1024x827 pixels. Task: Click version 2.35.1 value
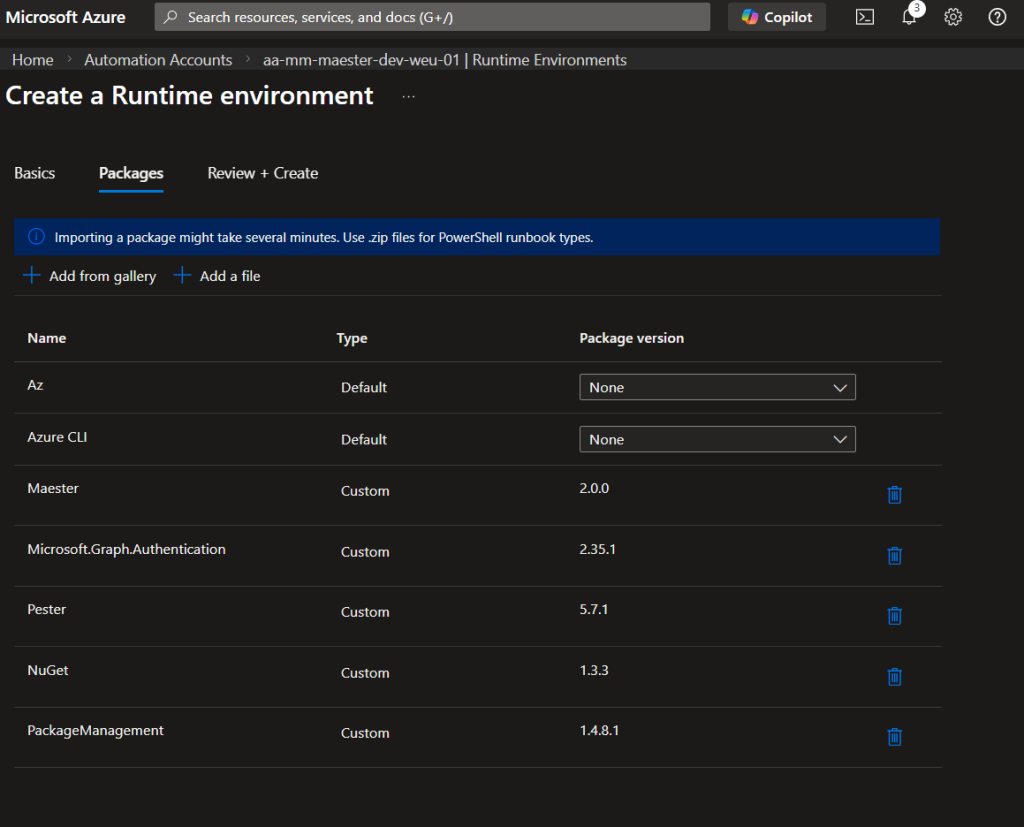598,549
